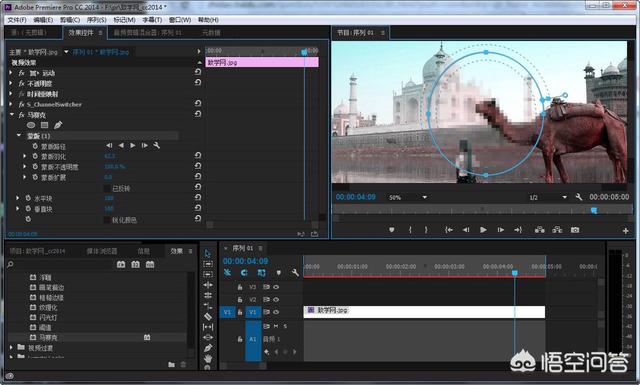Export frame with the camera icon

pyautogui.click(x=575, y=230)
